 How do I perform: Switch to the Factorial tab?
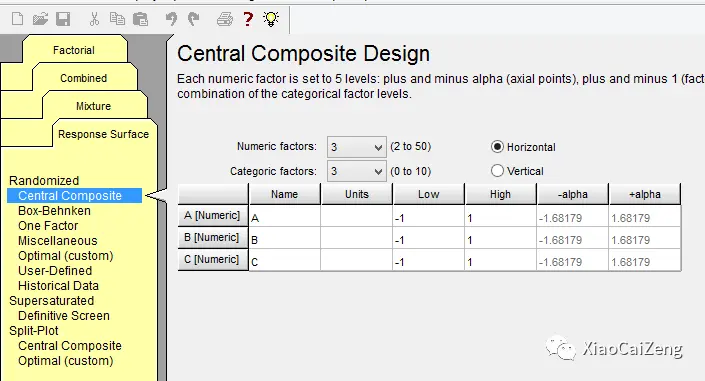(74, 50)
